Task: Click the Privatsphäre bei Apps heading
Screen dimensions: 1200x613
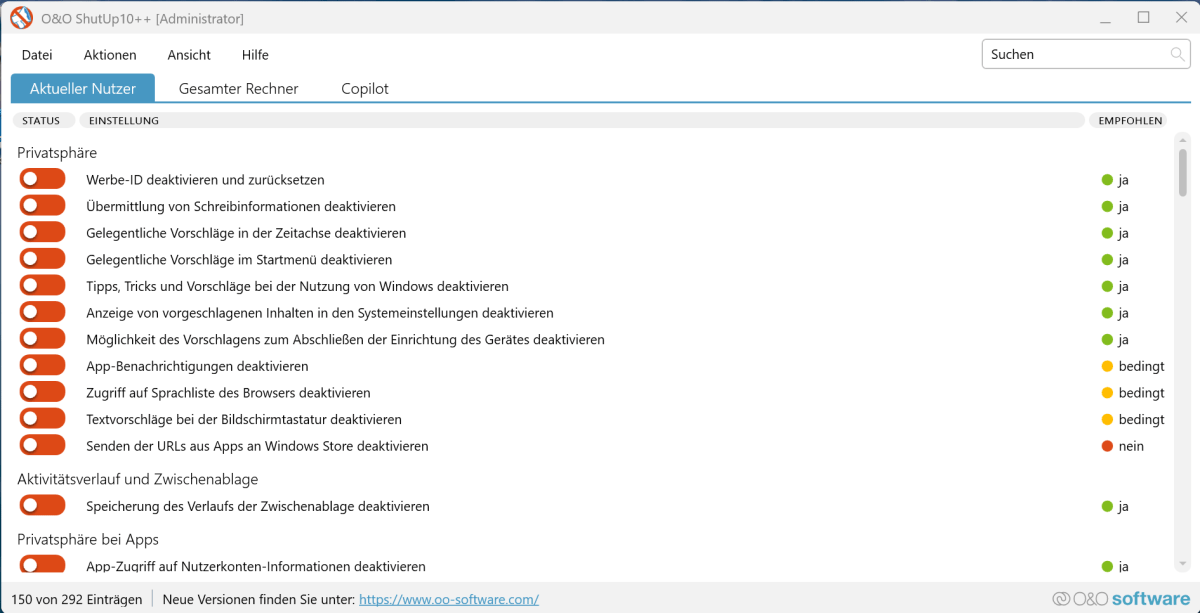Action: 88,539
